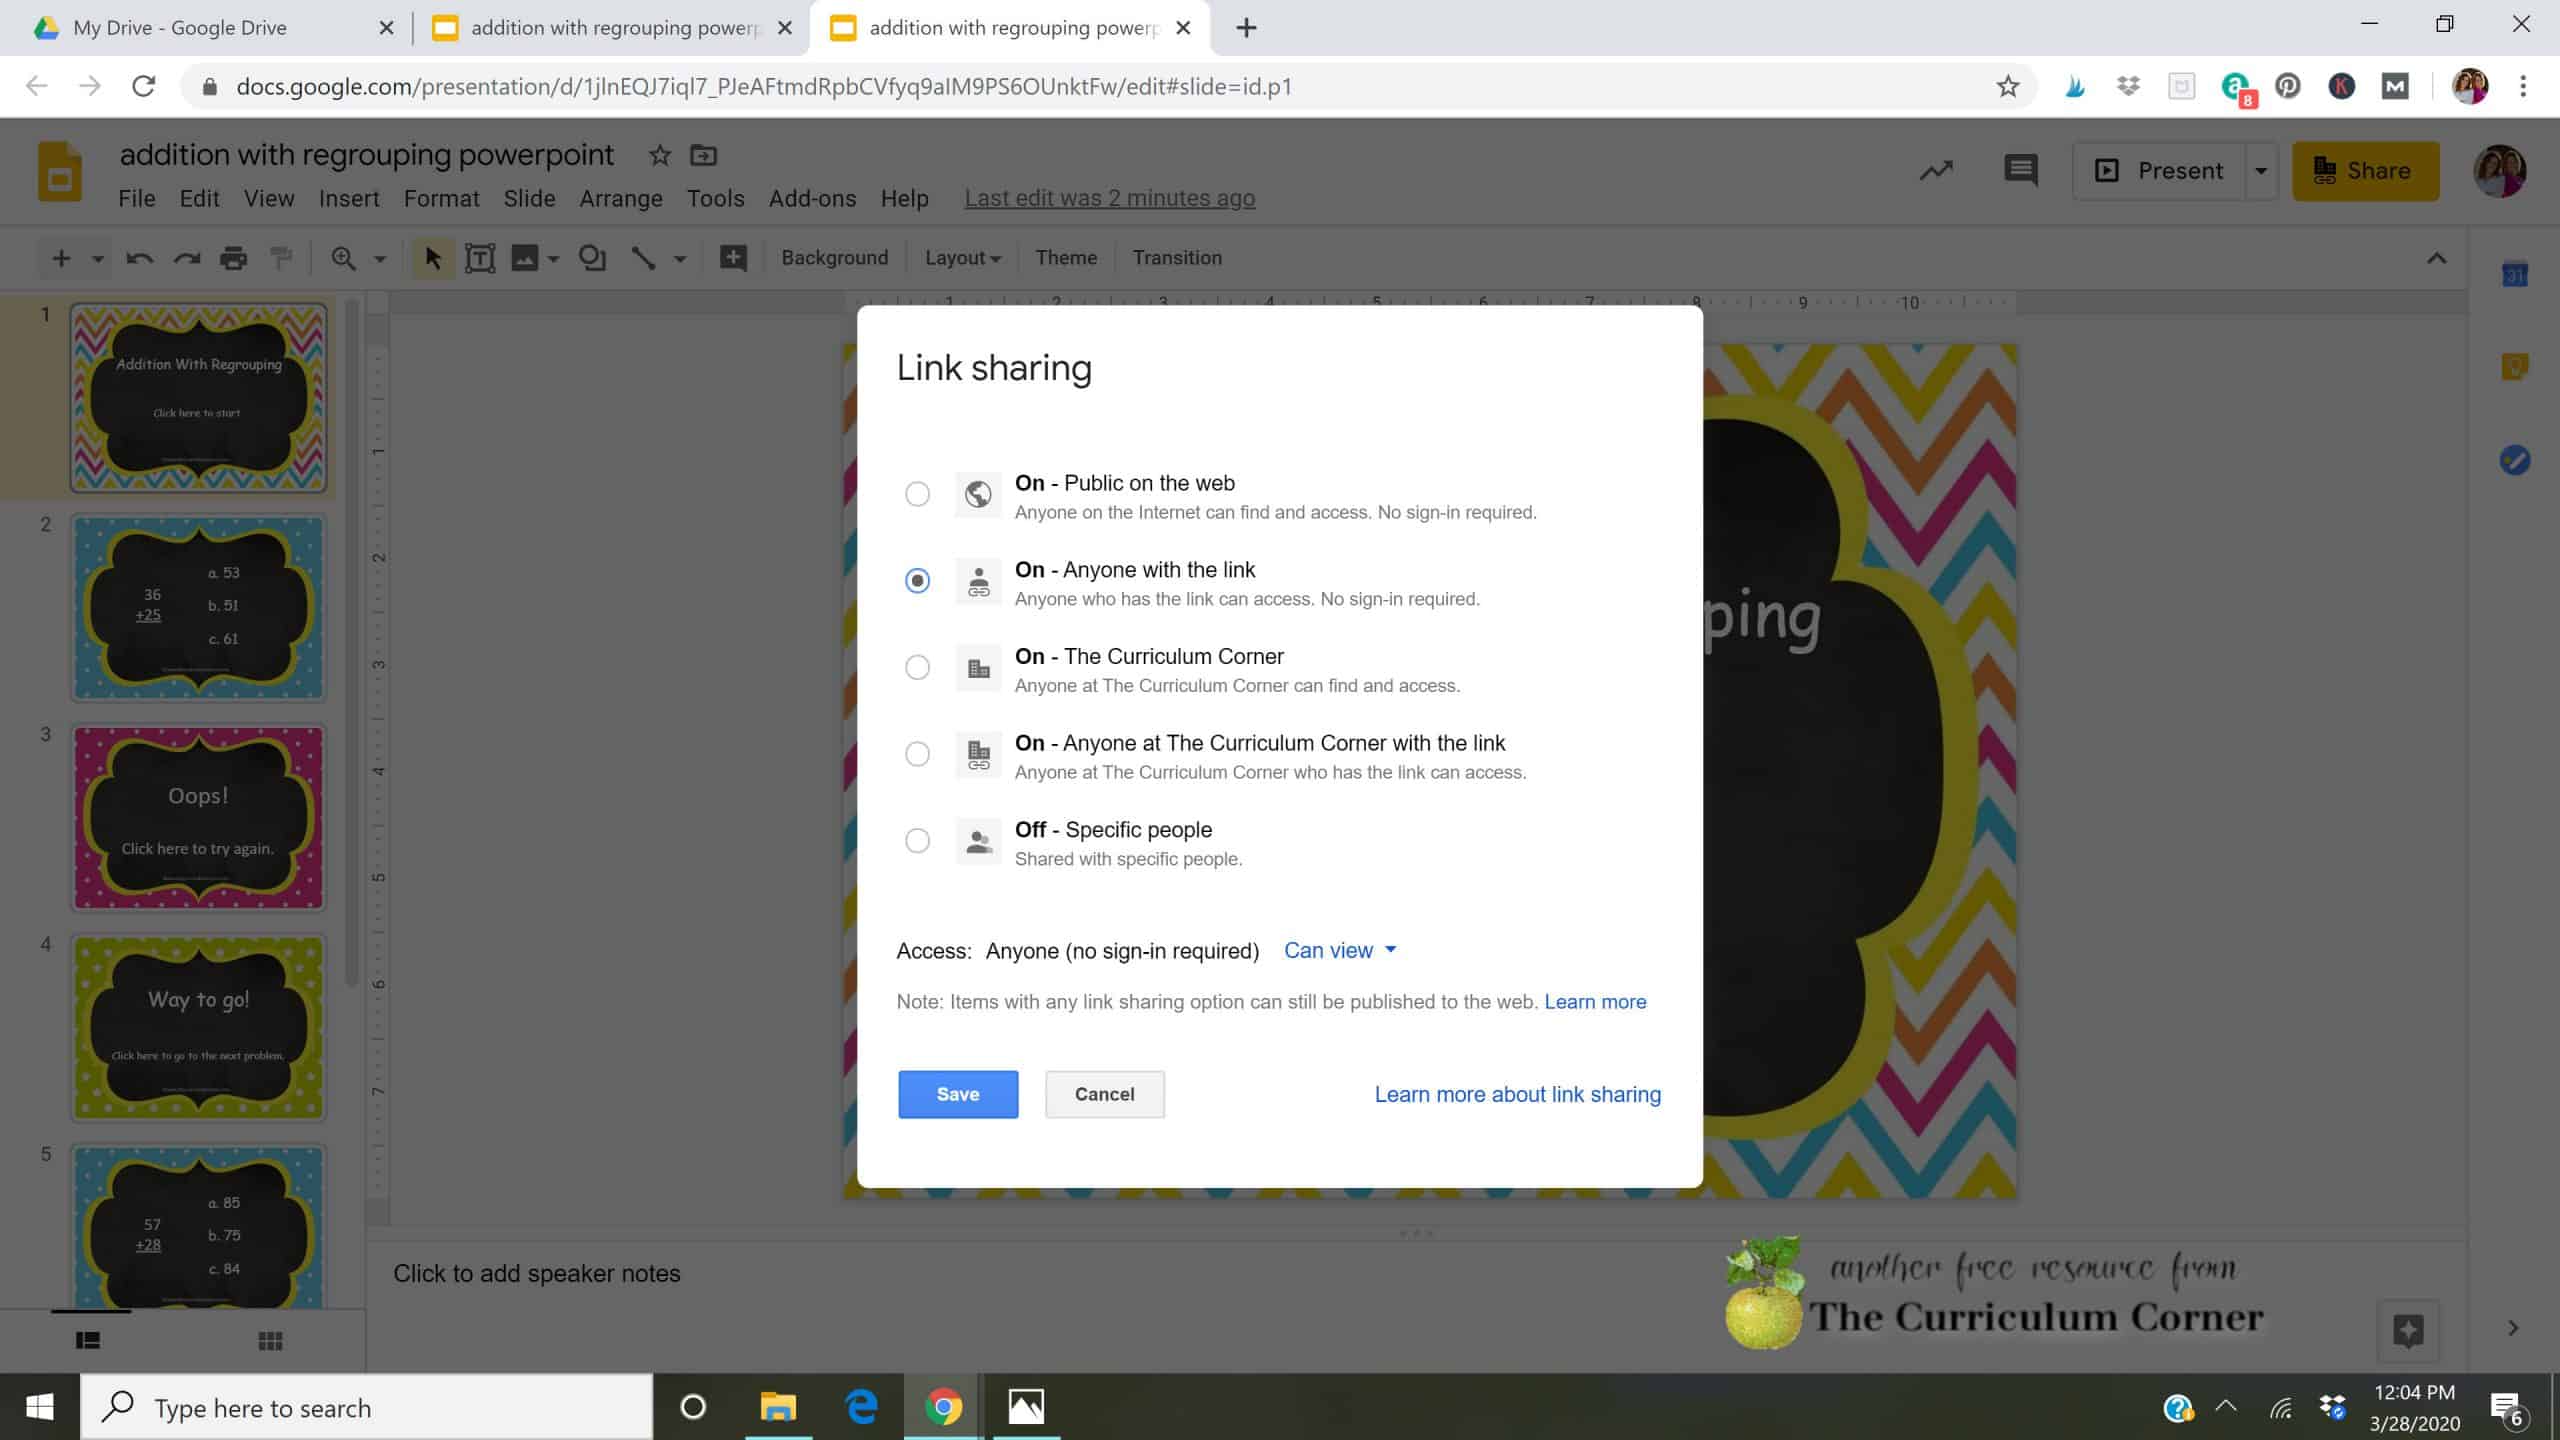Switch to grid view icon
This screenshot has width=2560, height=1440.
click(270, 1341)
